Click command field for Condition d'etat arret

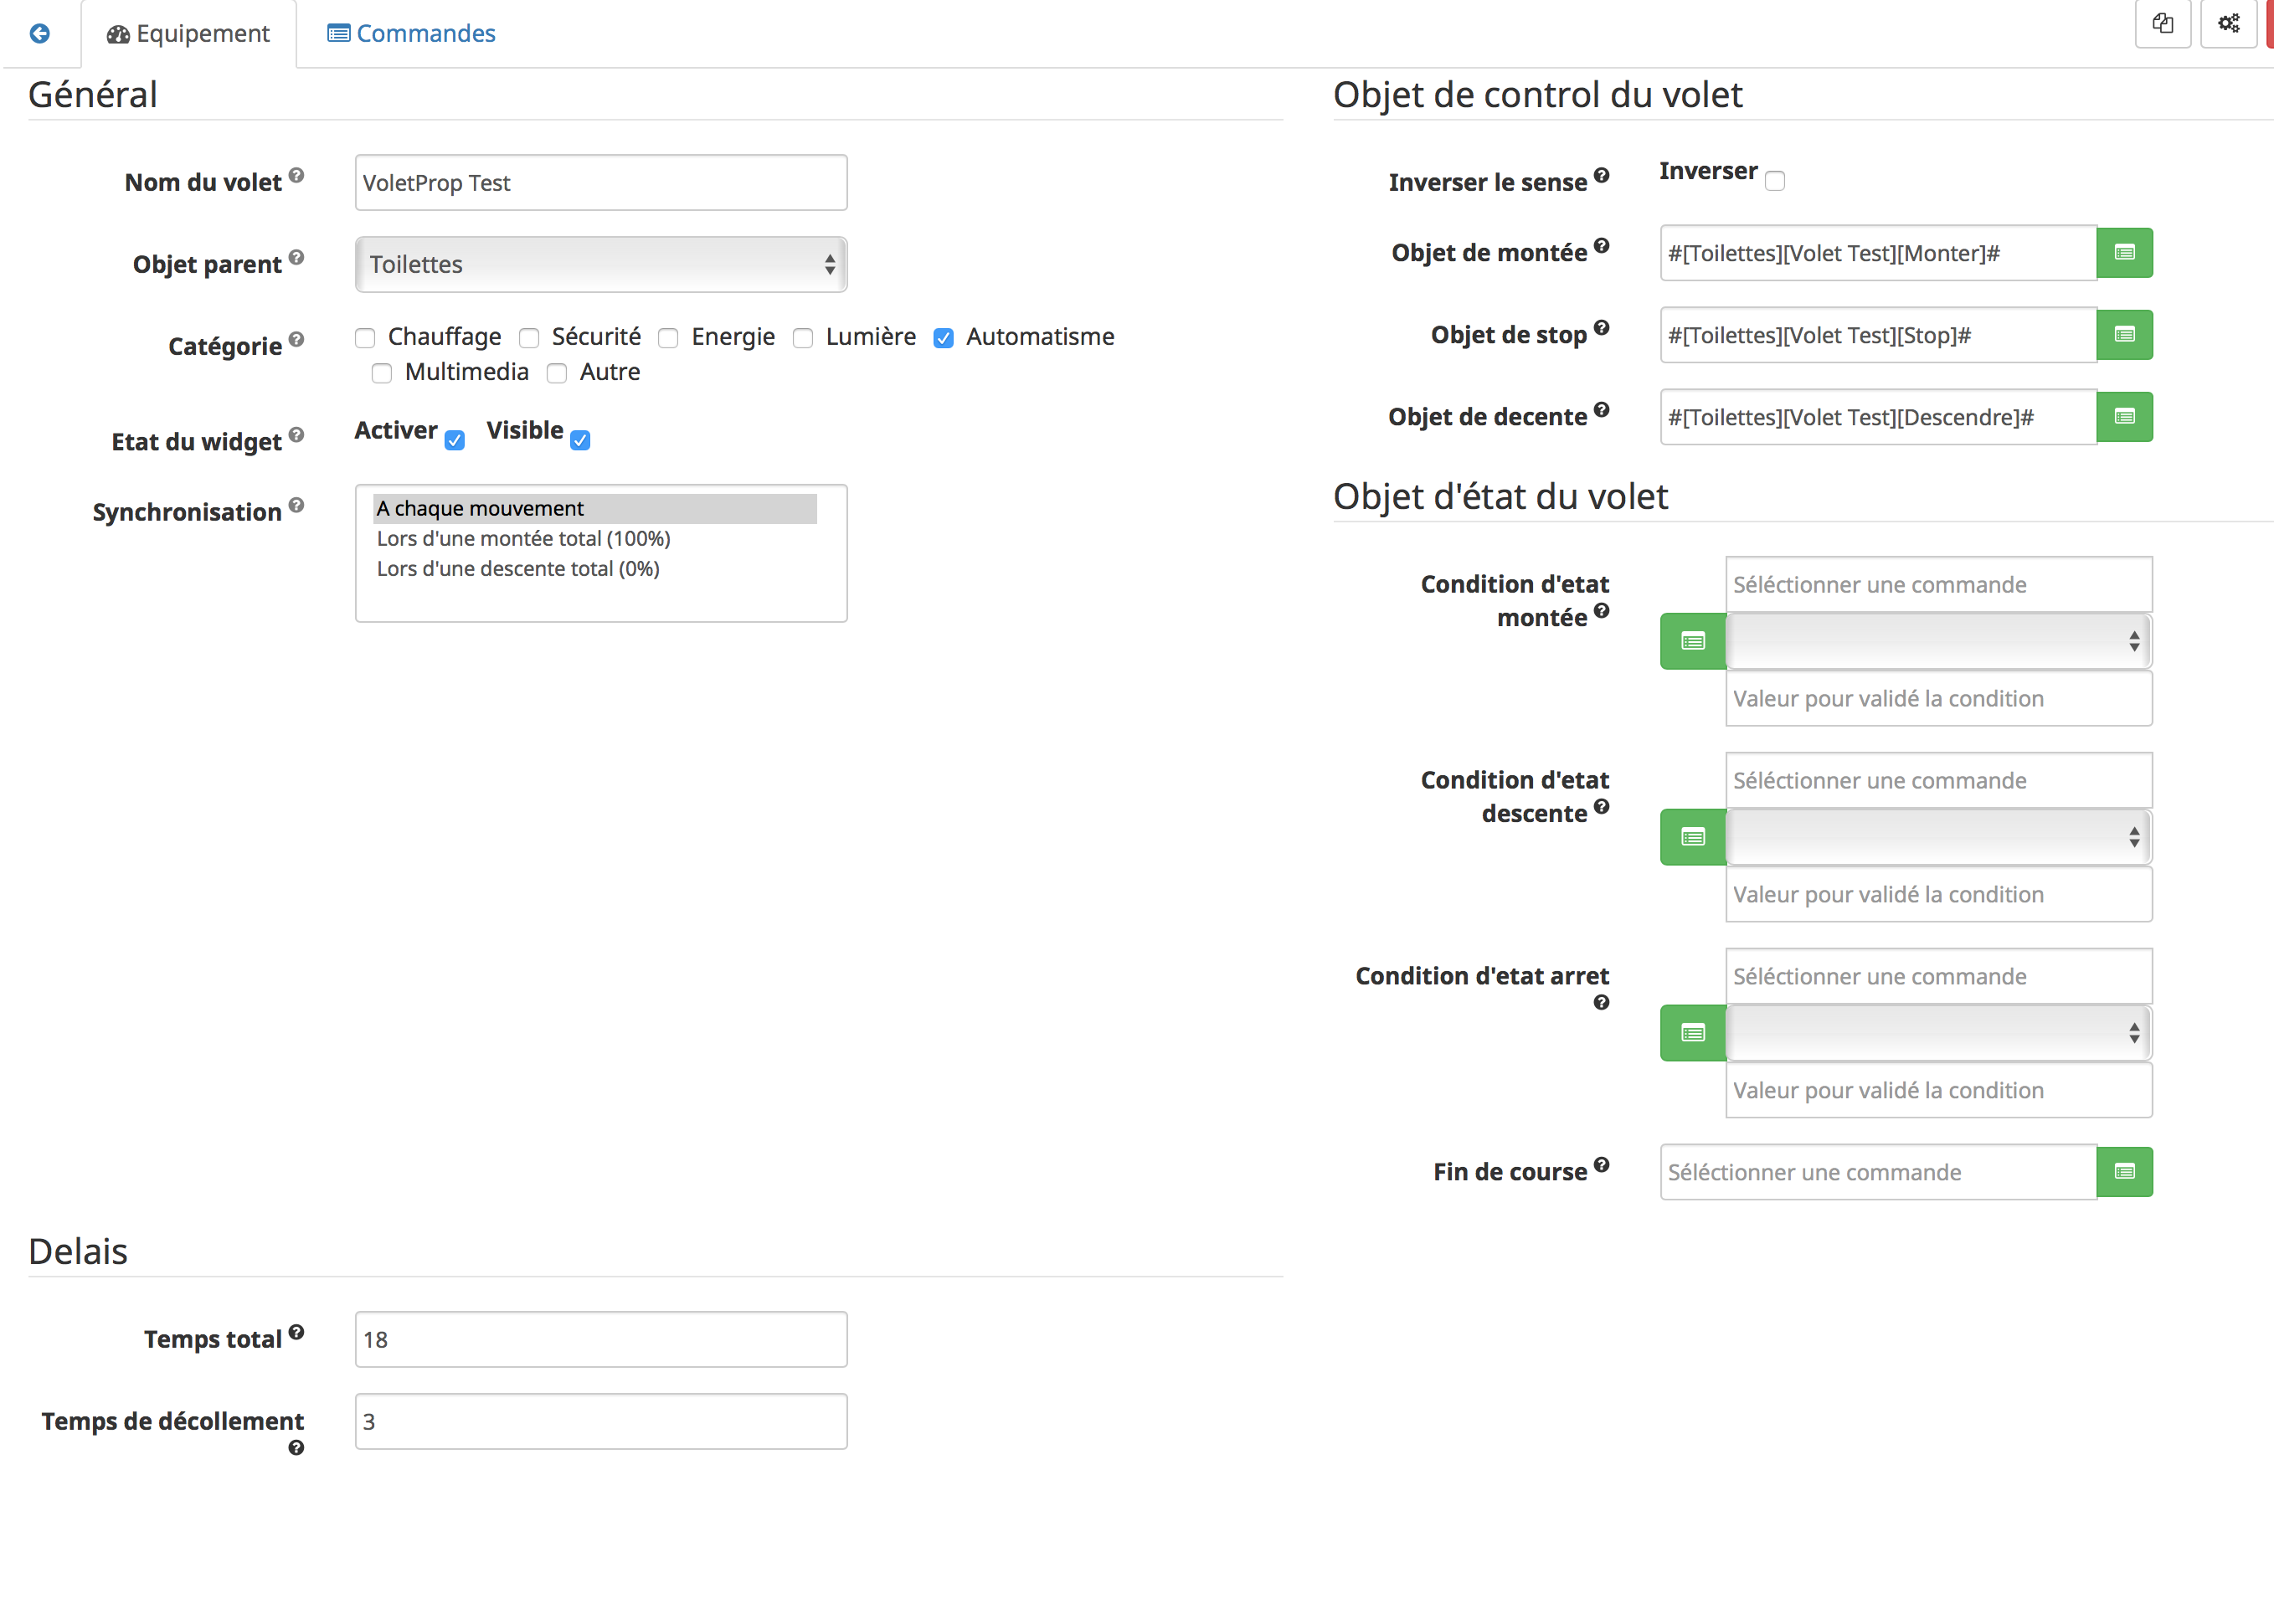click(1939, 976)
